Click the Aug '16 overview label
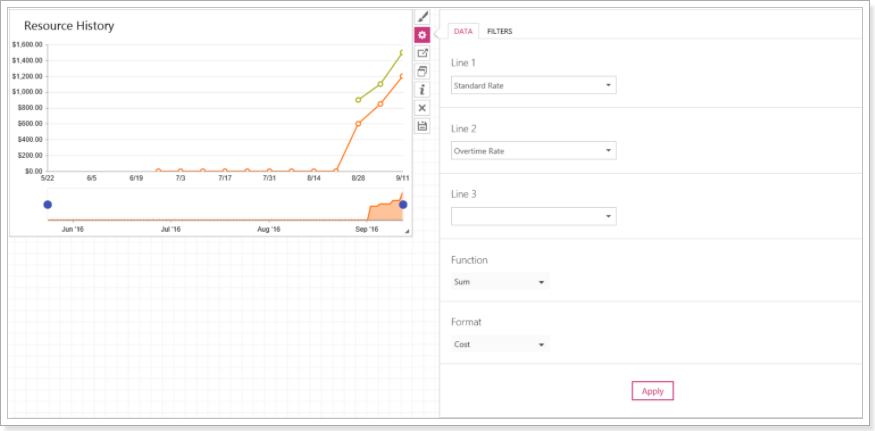Image resolution: width=875 pixels, height=431 pixels. click(x=269, y=229)
